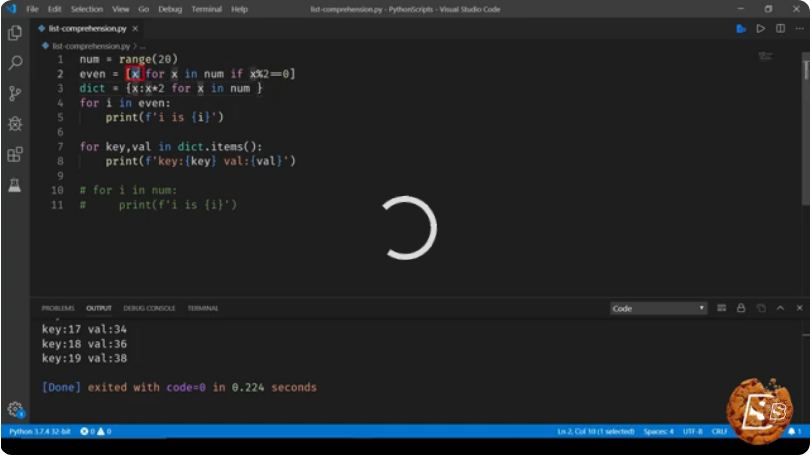
Task: Switch to the TERMINAL panel tab
Action: pyautogui.click(x=202, y=308)
